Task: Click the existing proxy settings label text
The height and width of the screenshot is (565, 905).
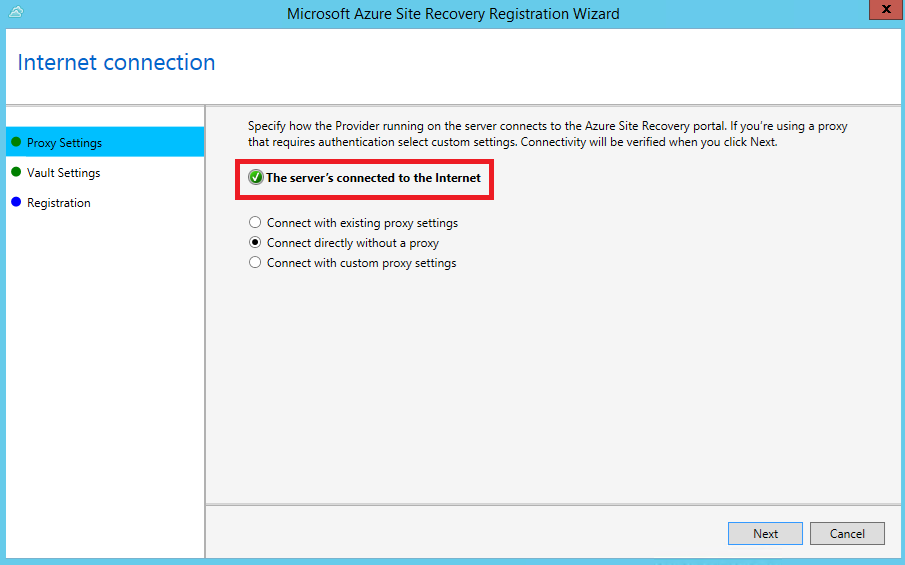Action: (x=362, y=223)
